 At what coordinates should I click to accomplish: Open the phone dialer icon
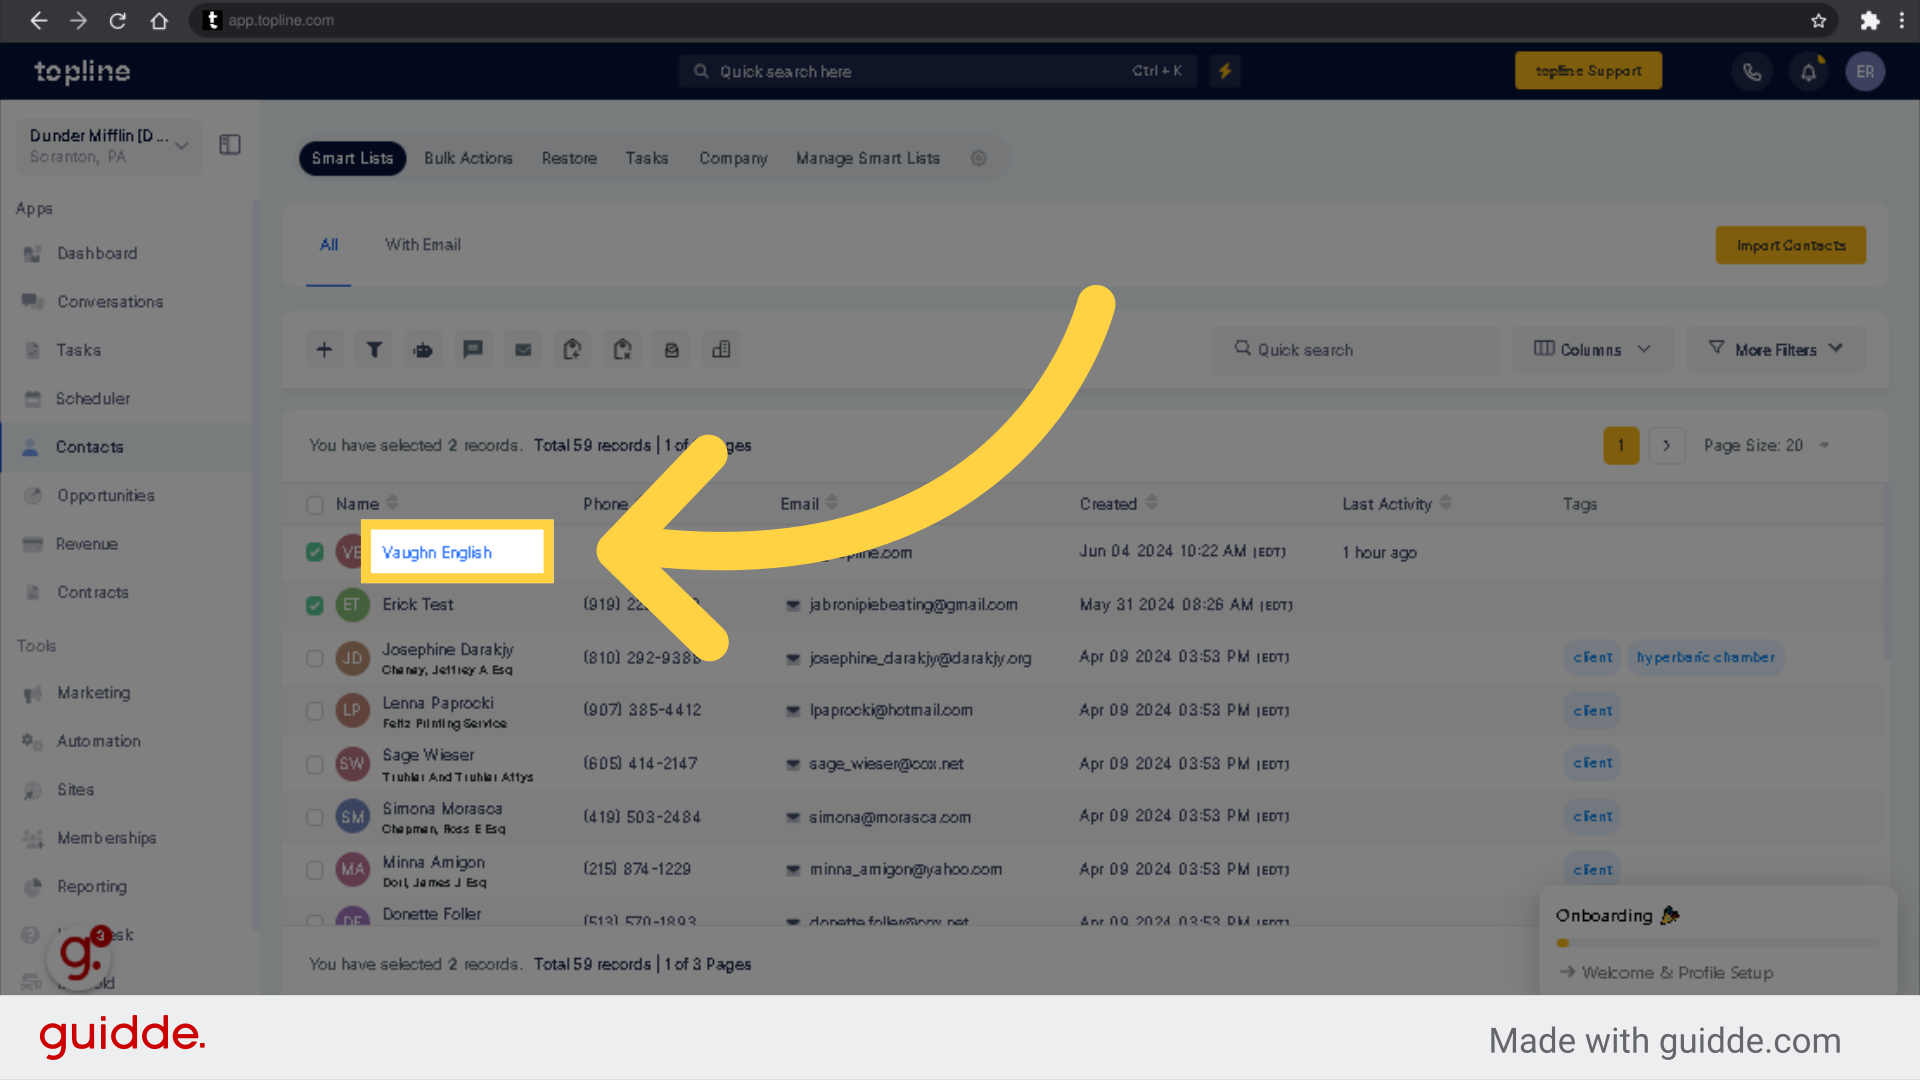(1752, 71)
